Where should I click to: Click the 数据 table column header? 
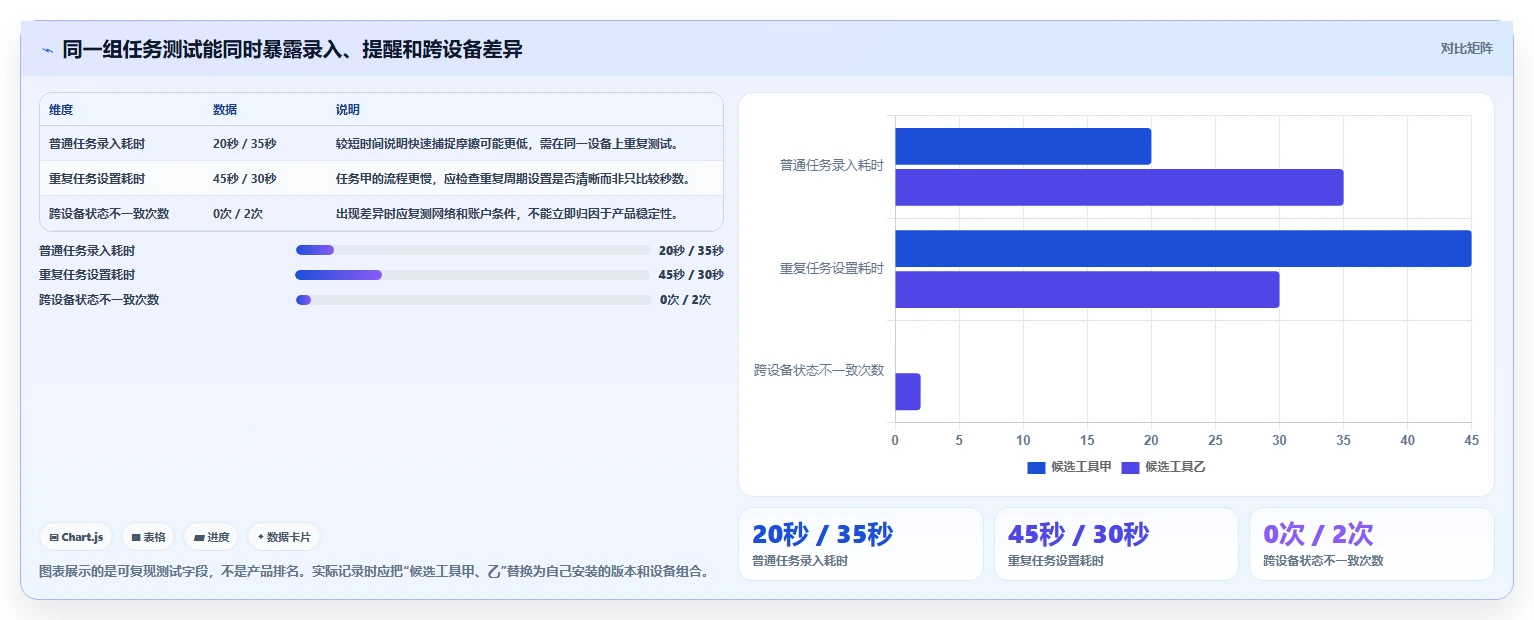[225, 110]
